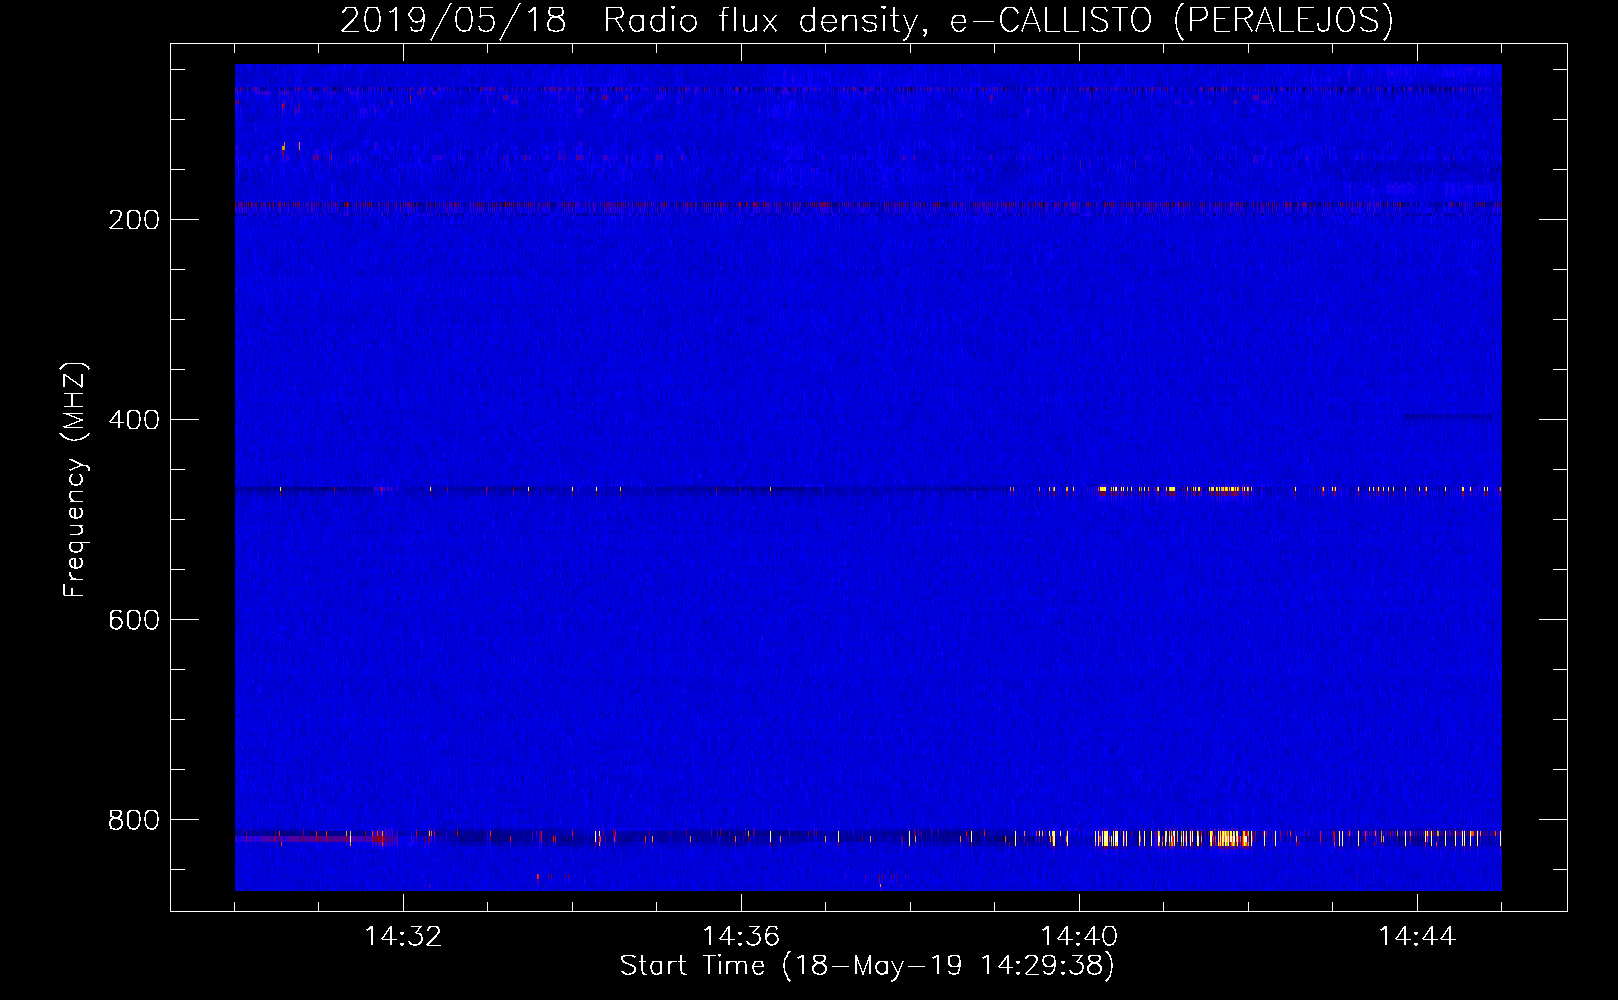This screenshot has height=1000, width=1618.
Task: Click the 14:44 time tick label
Action: pos(1417,937)
